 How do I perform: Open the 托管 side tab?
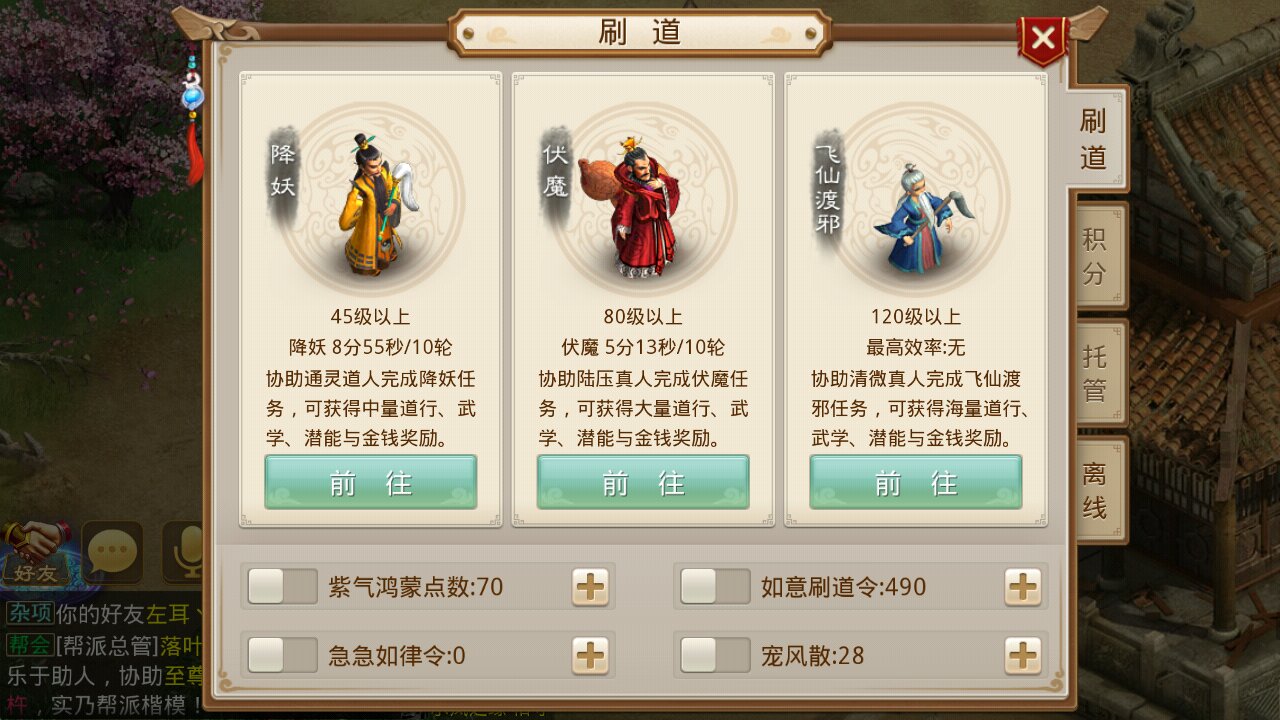tap(1096, 373)
